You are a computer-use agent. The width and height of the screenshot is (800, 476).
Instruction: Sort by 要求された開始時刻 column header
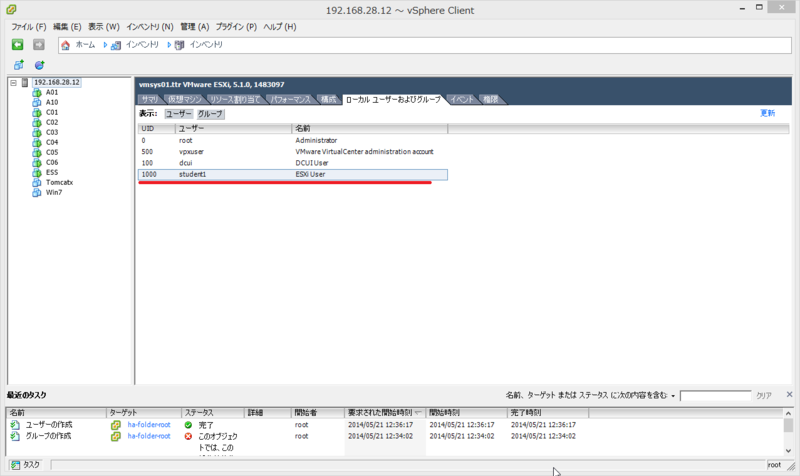point(385,412)
